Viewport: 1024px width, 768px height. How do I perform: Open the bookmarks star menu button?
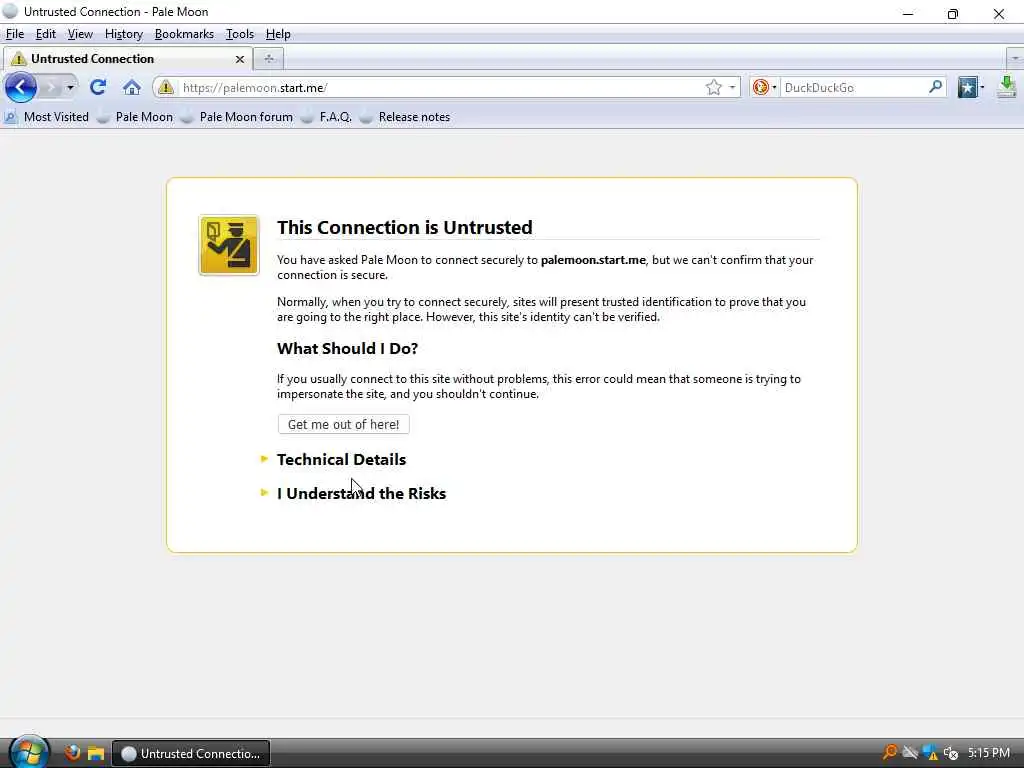click(x=967, y=87)
